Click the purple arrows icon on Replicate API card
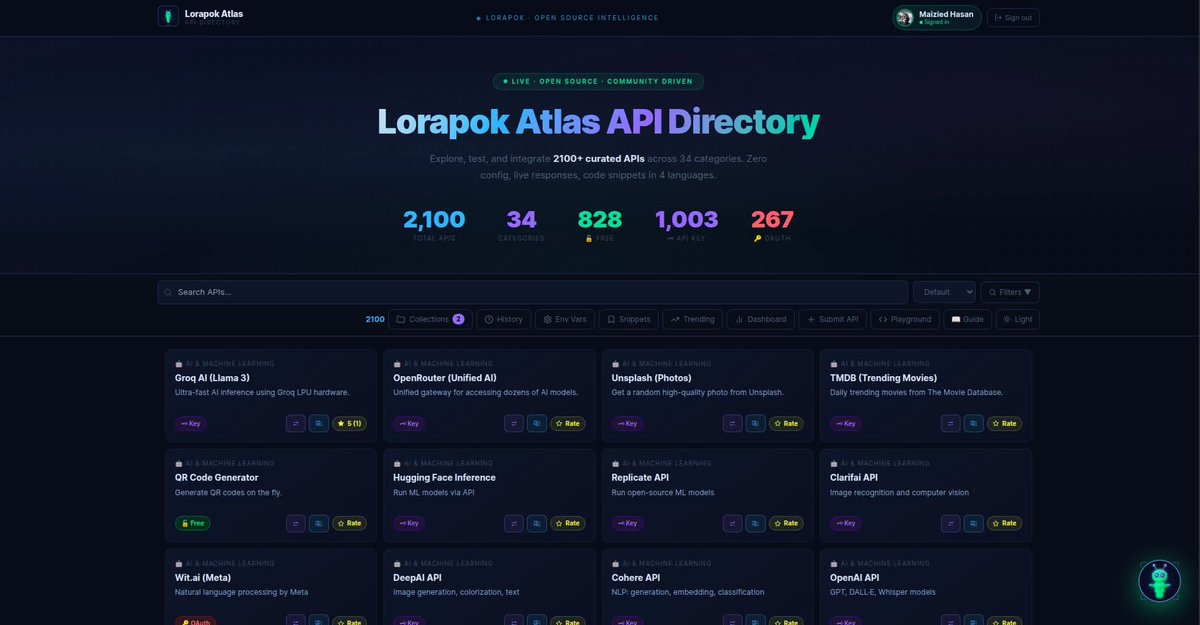 pyautogui.click(x=732, y=523)
